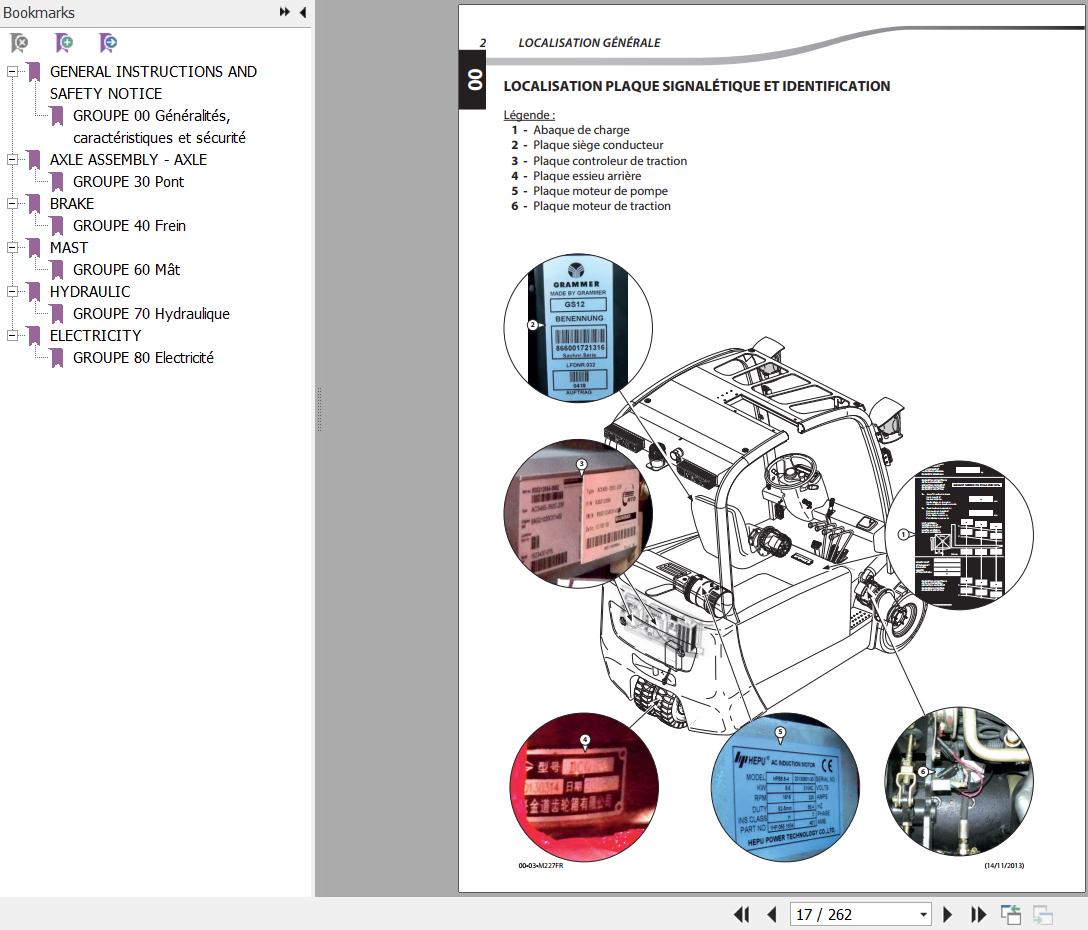Screen dimensions: 1088x930
Task: Click the Bookmarks panel options double-arrow
Action: 285,12
